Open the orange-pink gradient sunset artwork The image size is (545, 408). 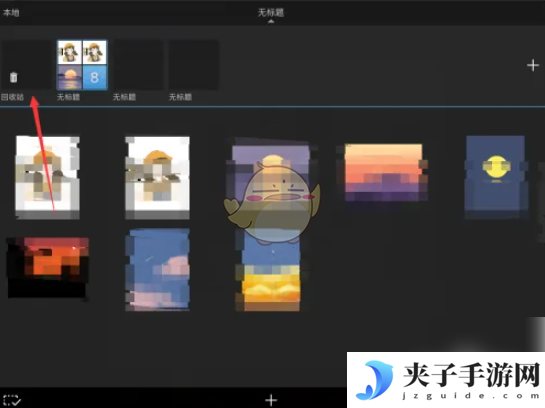(383, 172)
